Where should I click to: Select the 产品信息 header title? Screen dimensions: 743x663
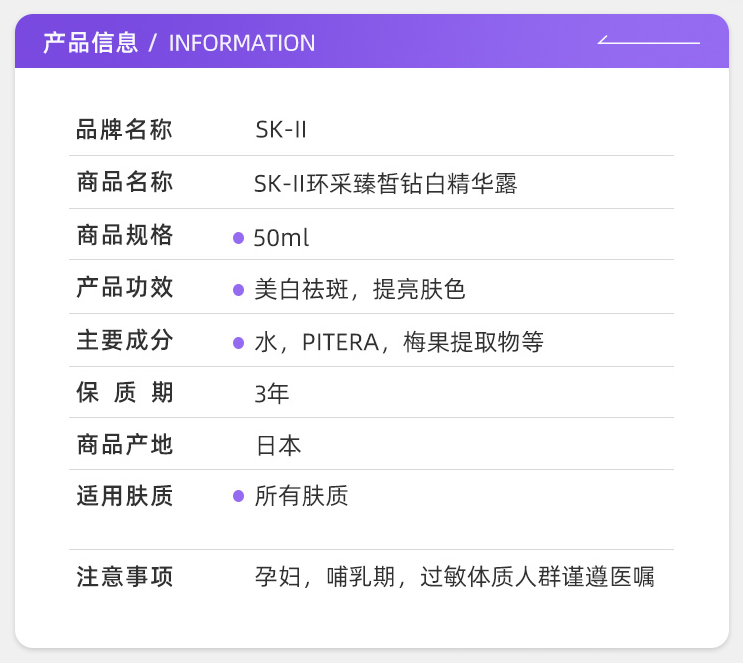pyautogui.click(x=90, y=42)
